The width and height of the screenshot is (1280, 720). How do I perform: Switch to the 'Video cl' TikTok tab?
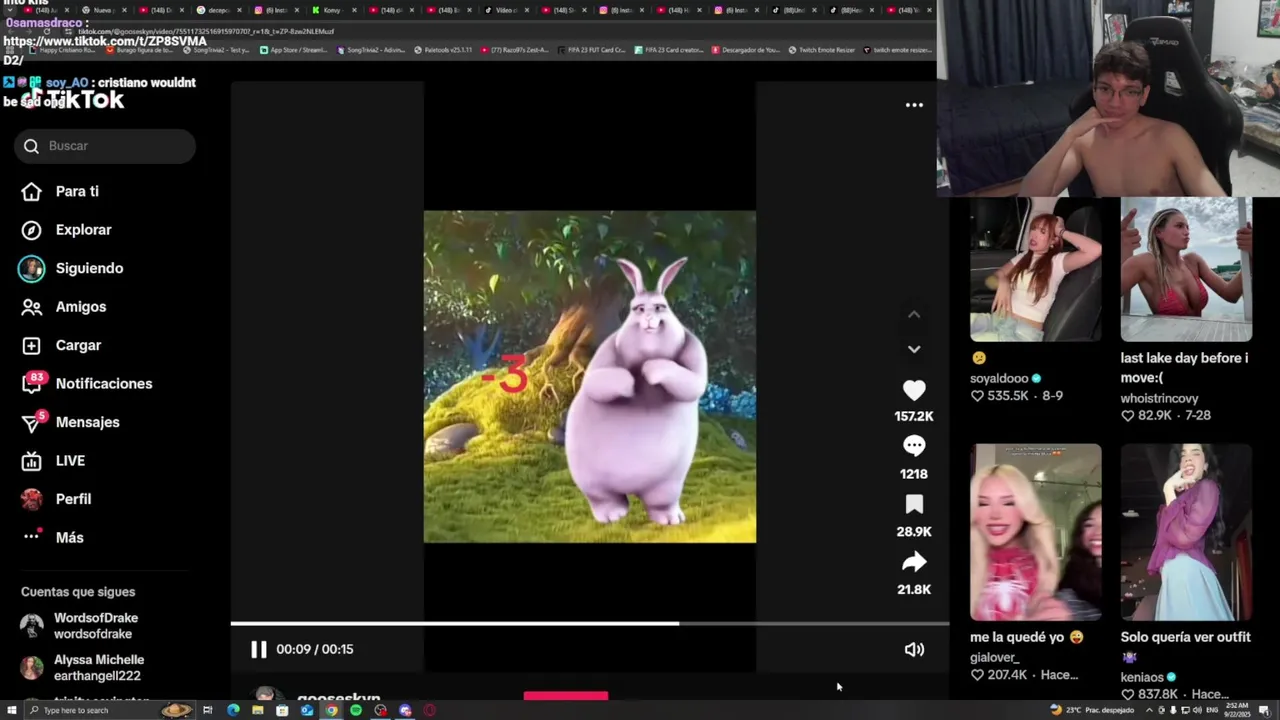click(506, 10)
